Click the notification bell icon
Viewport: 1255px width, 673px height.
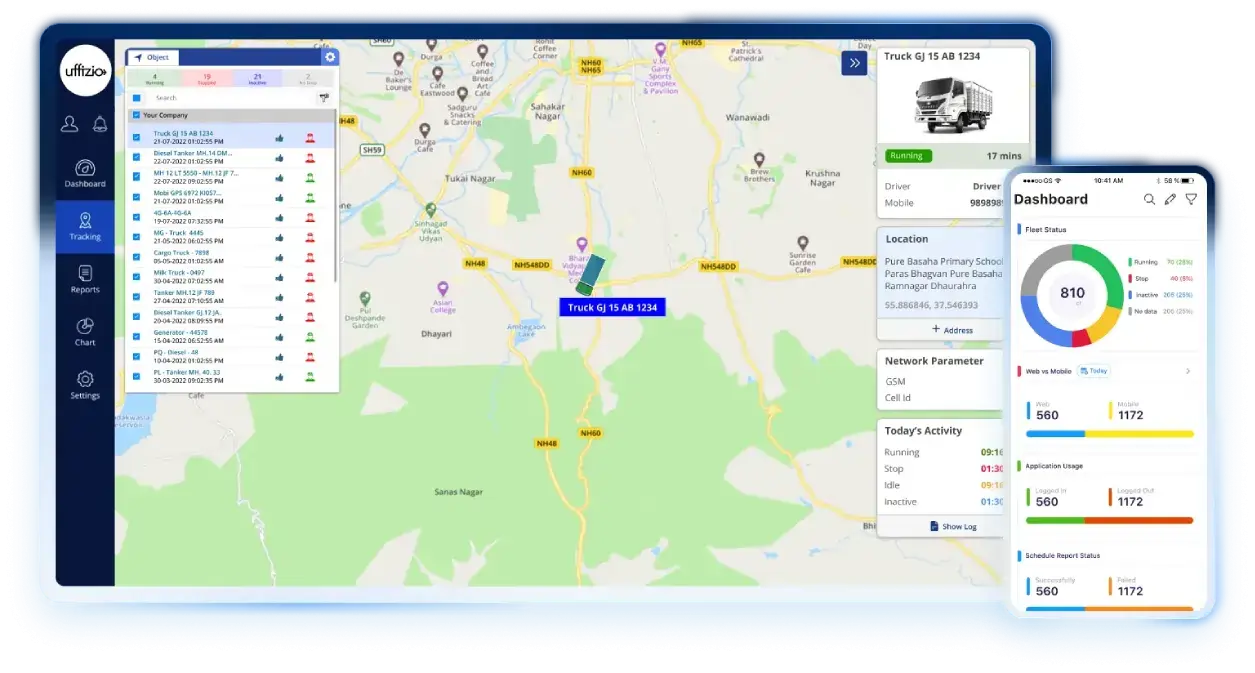pyautogui.click(x=100, y=124)
